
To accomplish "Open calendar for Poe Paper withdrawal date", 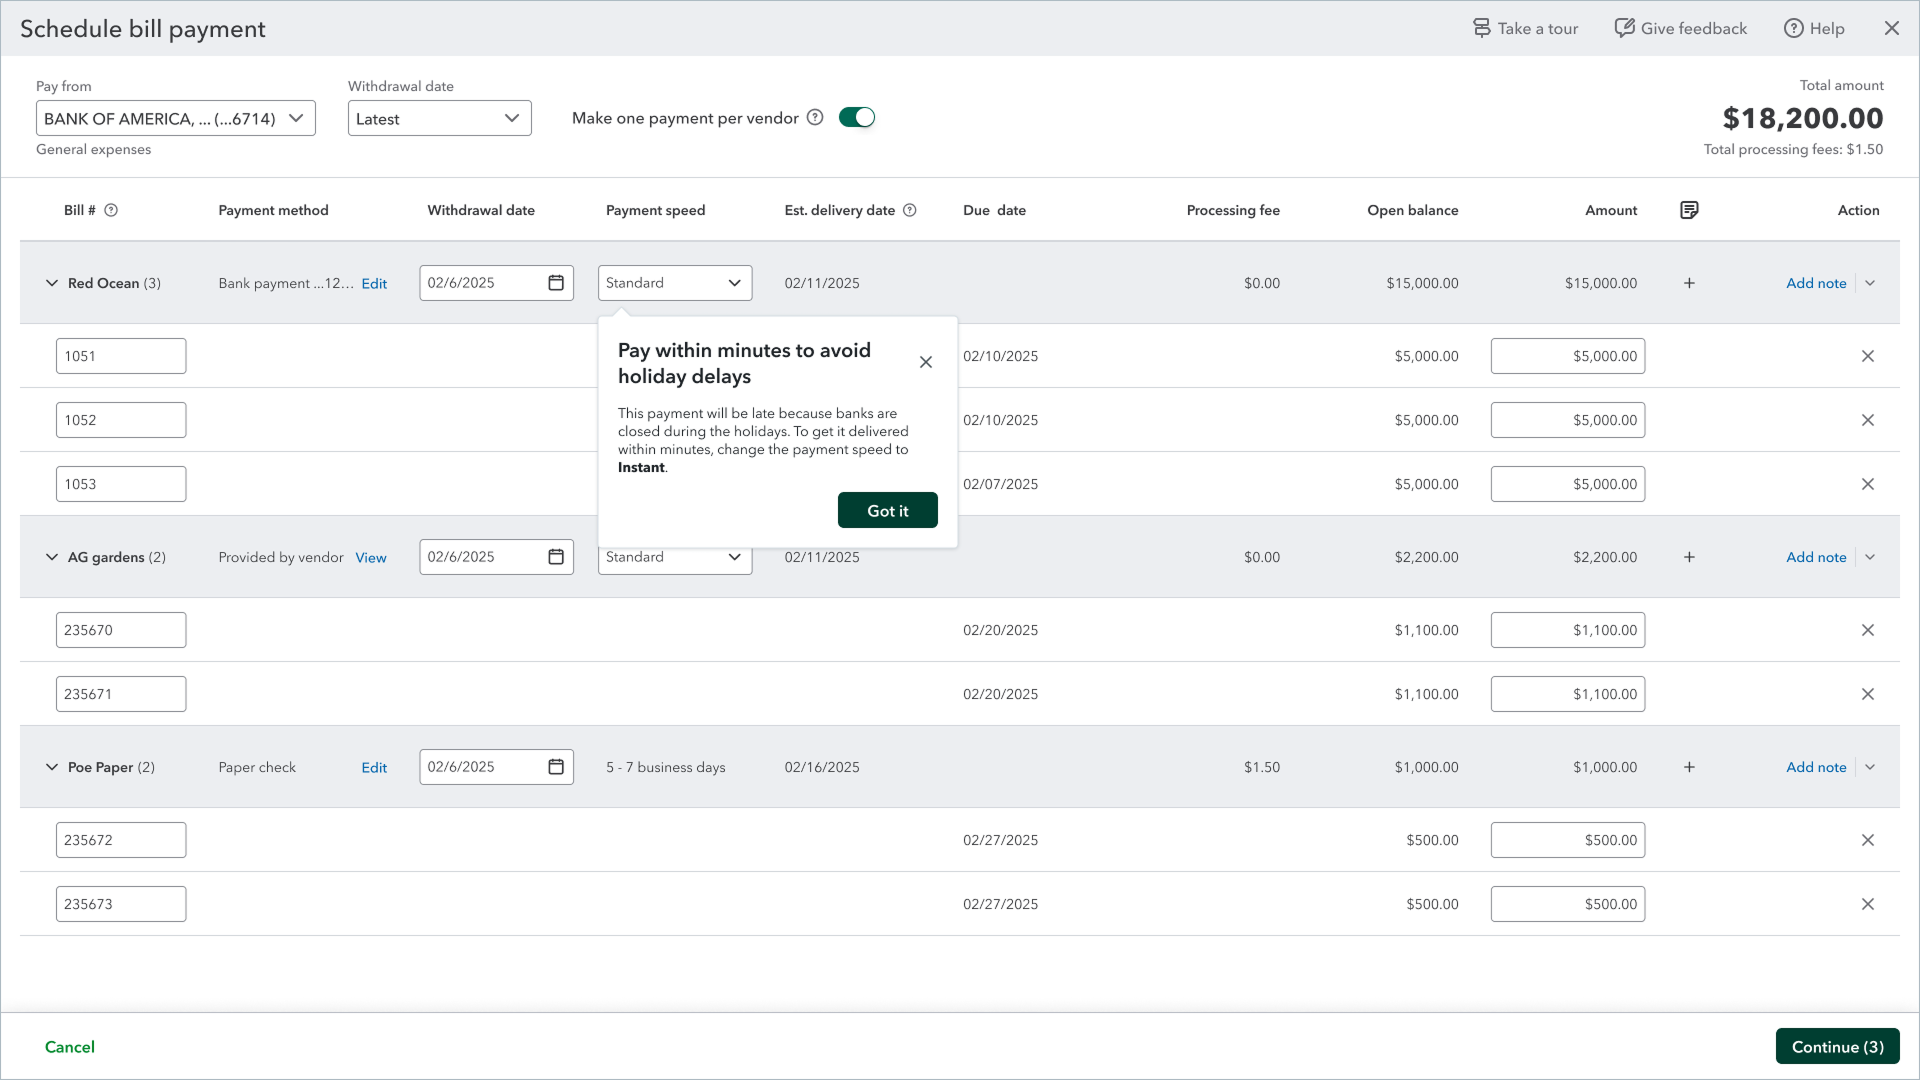I will (556, 767).
